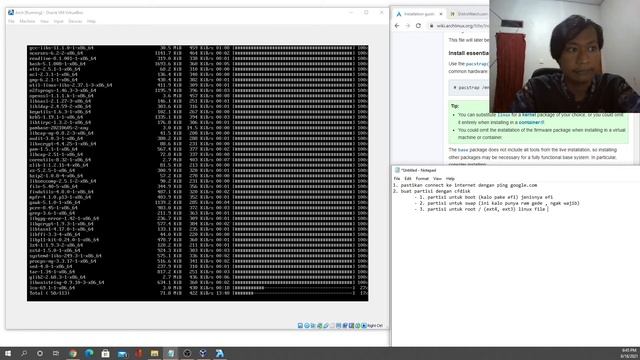Open Notepad's Help menu

tap(450, 179)
